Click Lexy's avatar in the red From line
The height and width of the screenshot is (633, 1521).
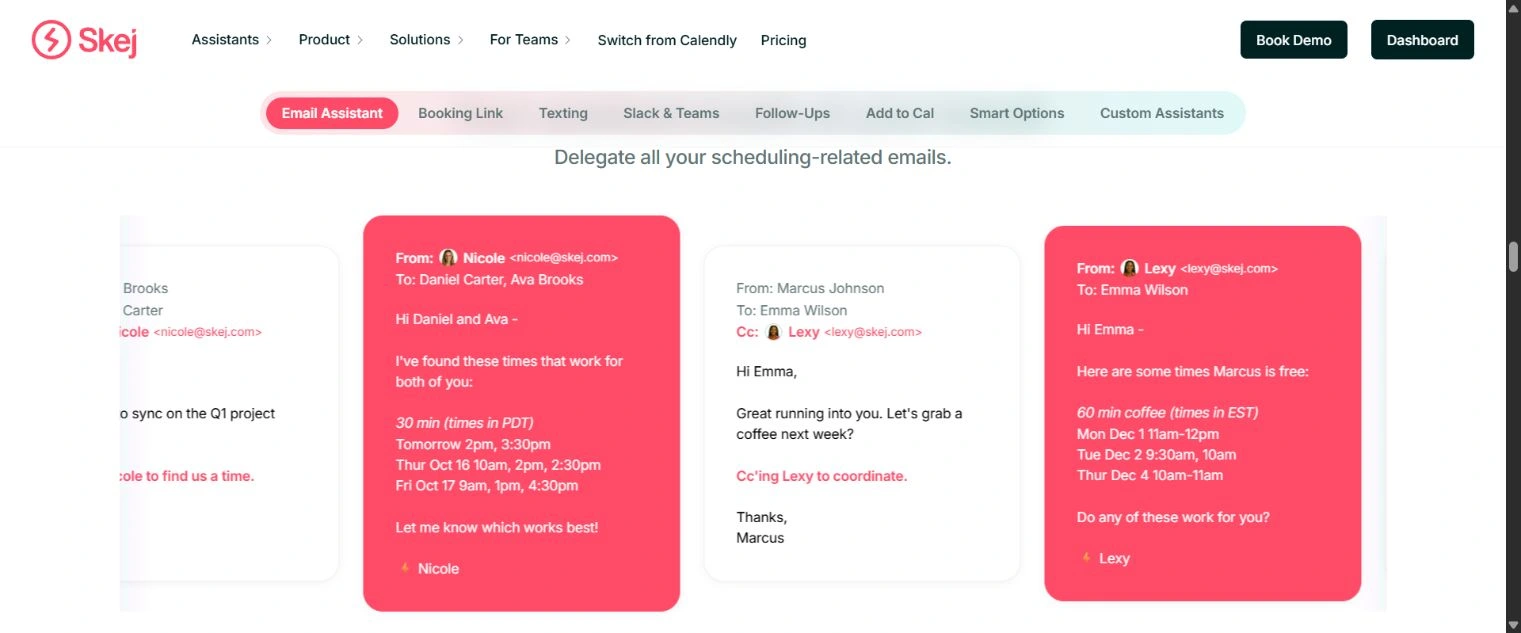1129,268
